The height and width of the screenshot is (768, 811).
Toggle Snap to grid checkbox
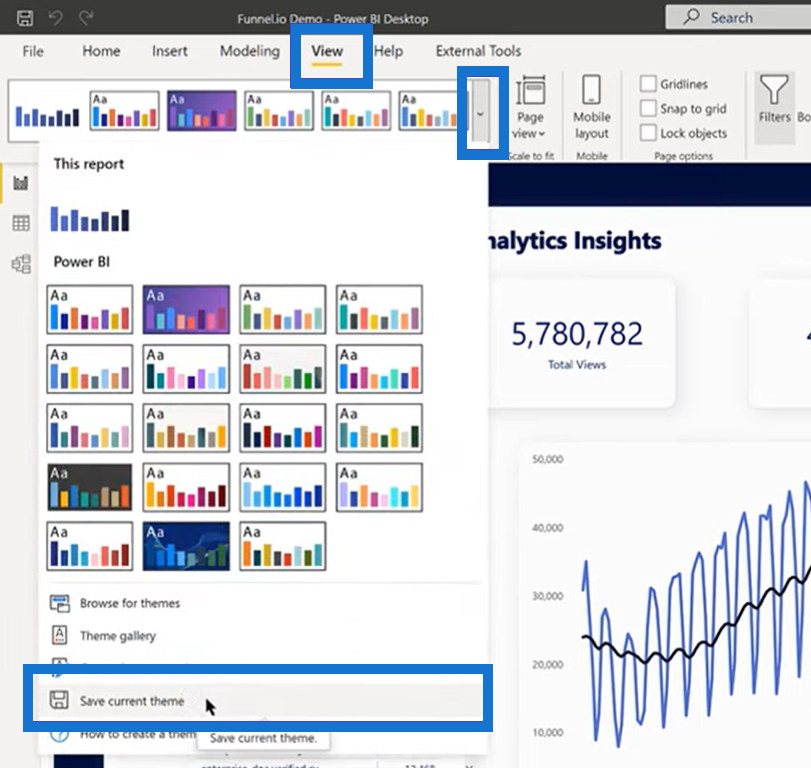pos(648,108)
